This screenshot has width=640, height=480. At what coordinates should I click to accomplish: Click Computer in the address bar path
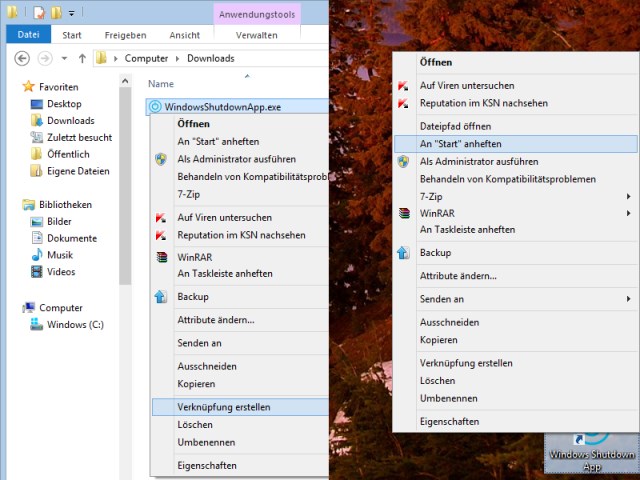146,58
